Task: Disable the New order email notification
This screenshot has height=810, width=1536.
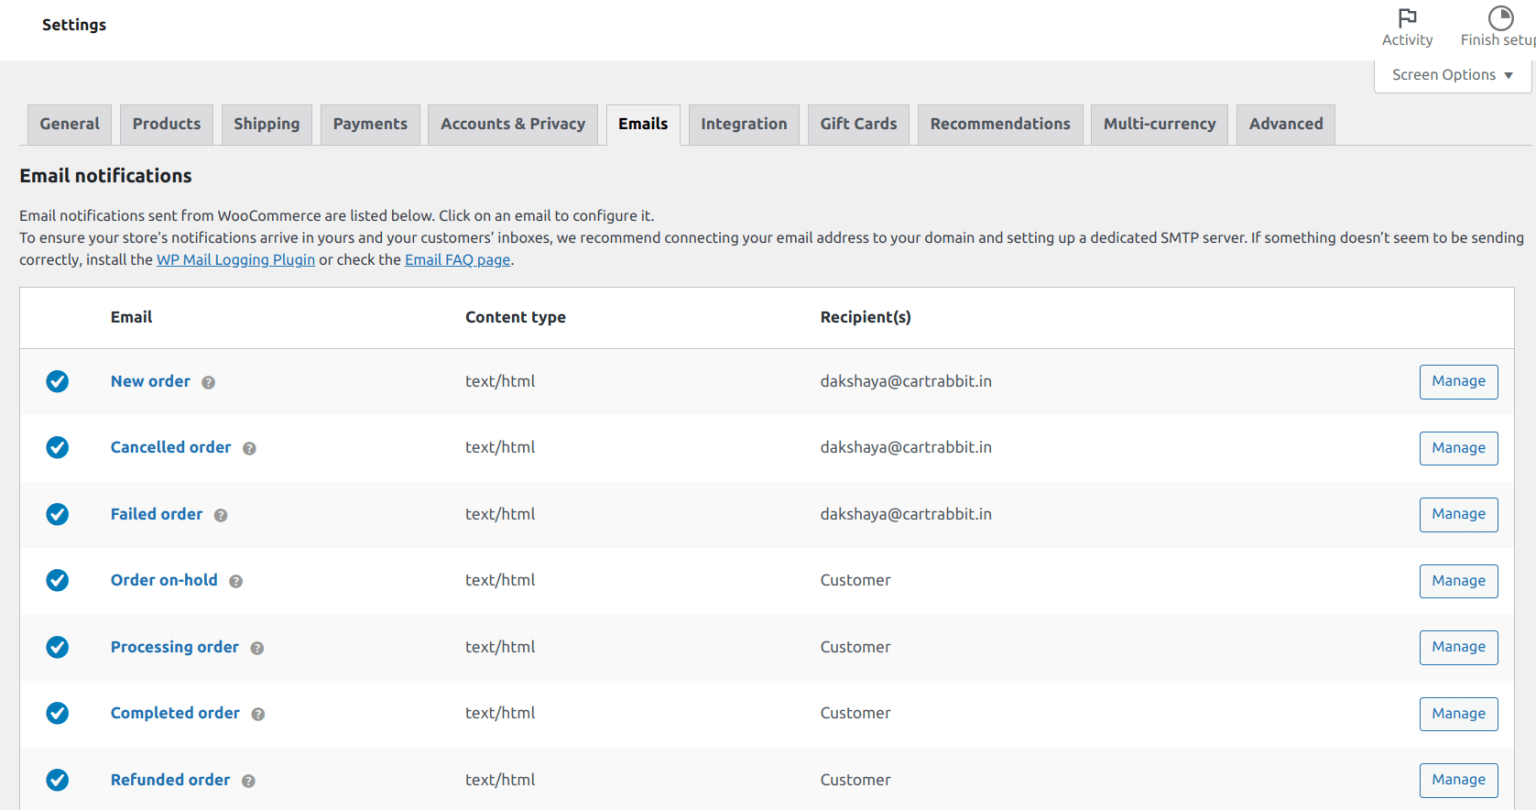Action: click(x=57, y=382)
